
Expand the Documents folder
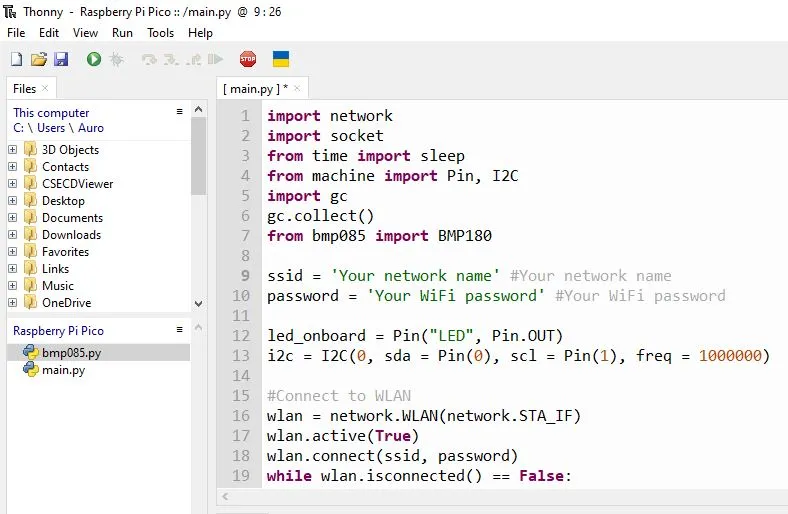pyautogui.click(x=13, y=218)
